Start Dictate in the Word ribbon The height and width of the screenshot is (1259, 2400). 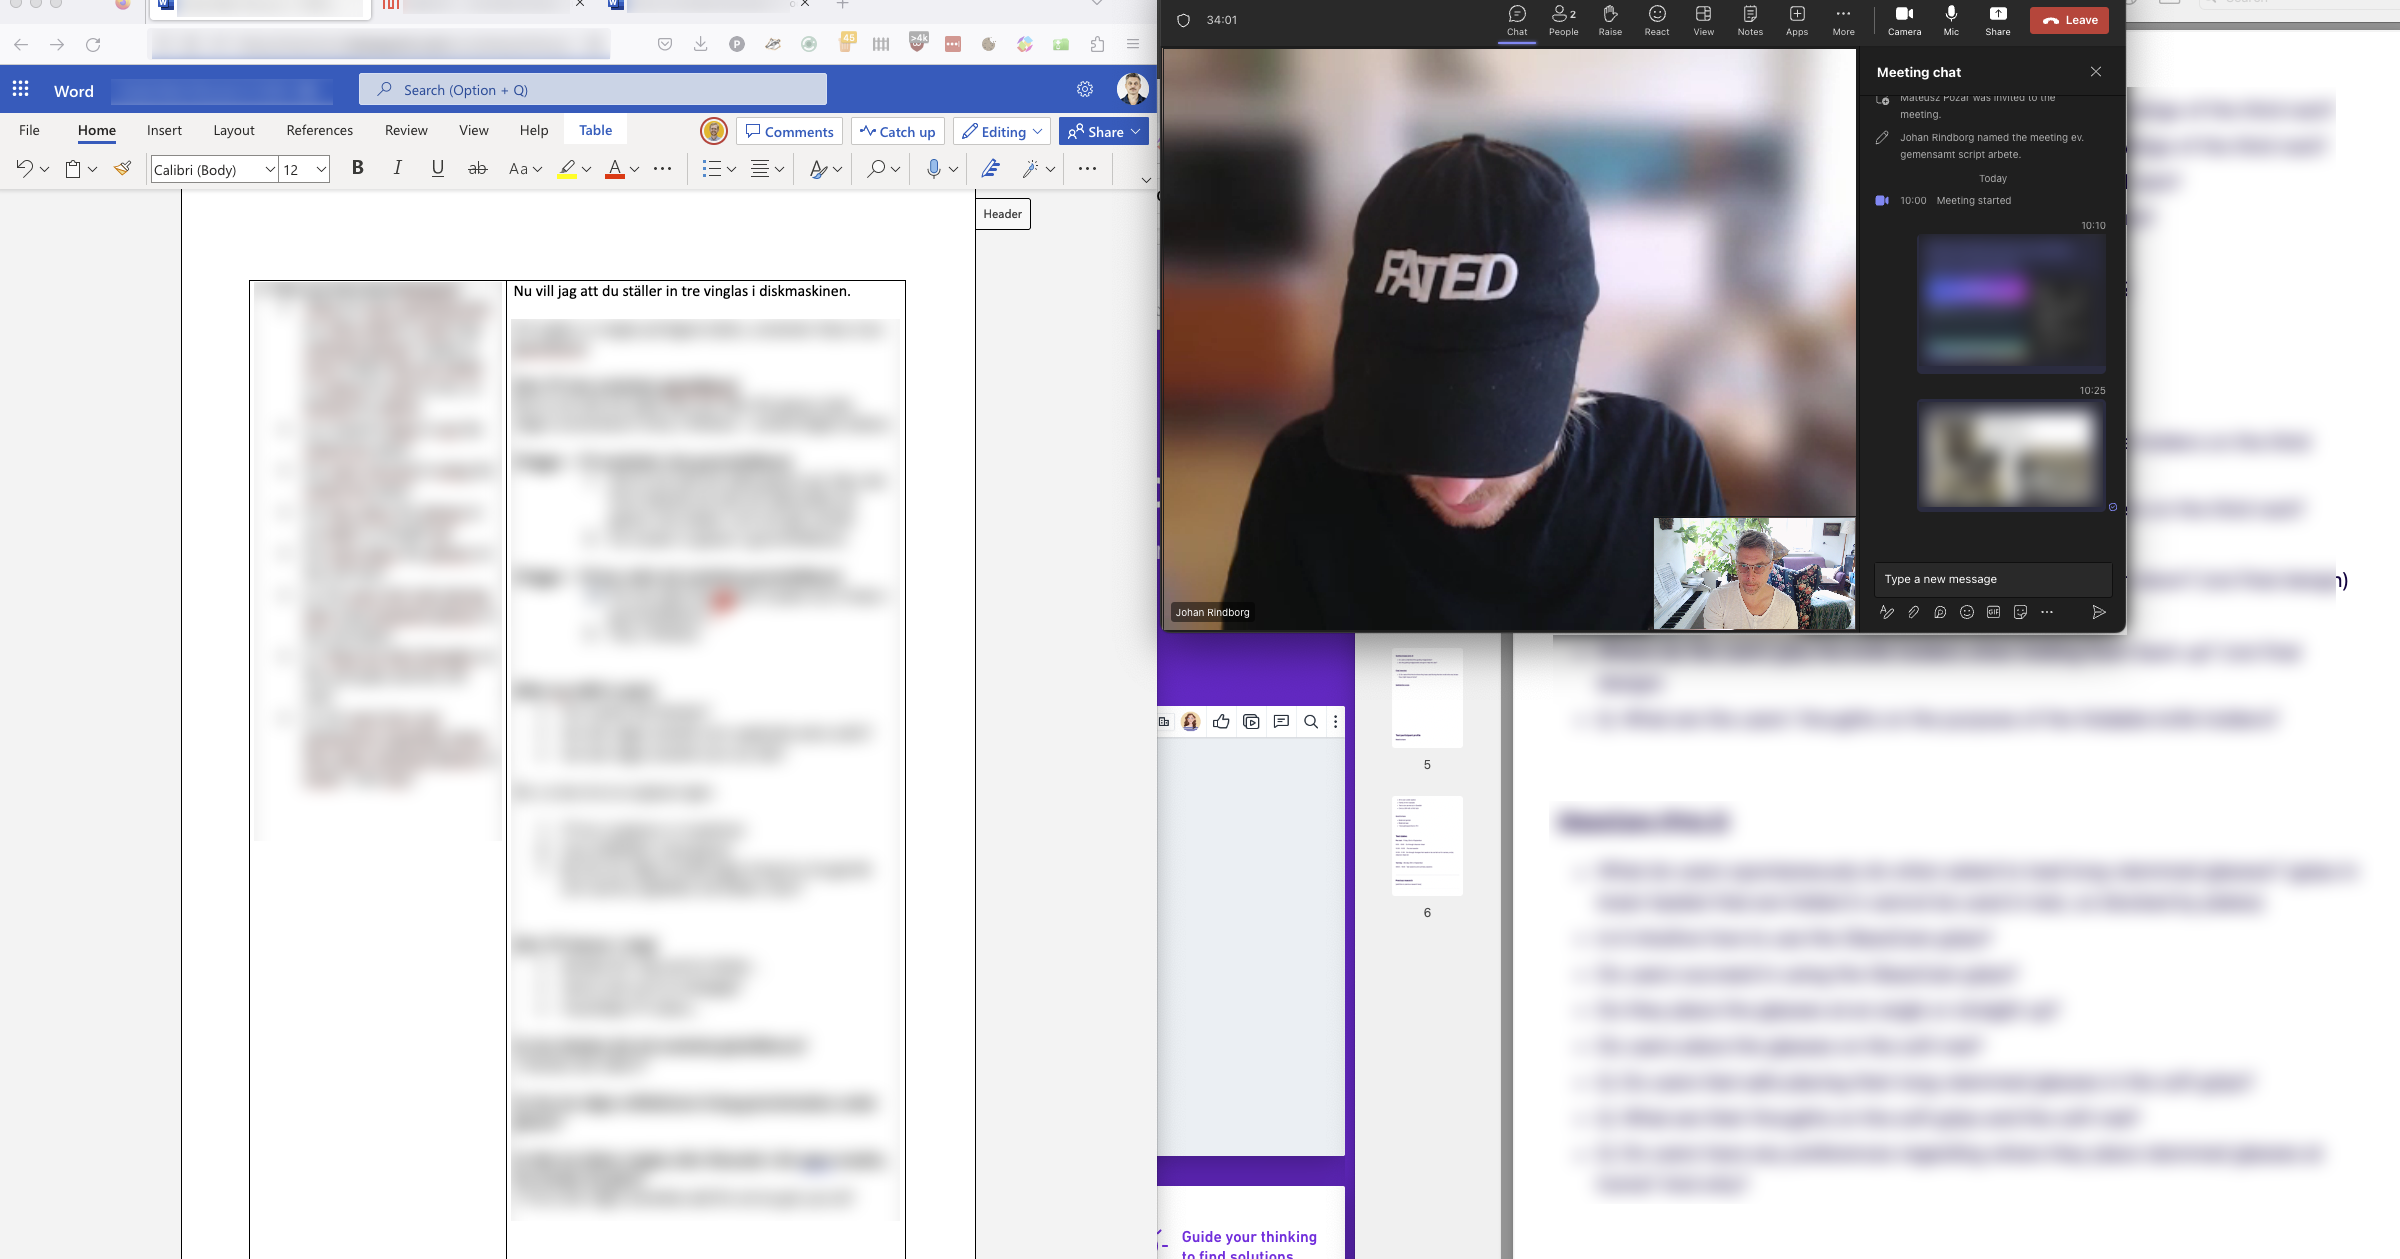pyautogui.click(x=934, y=169)
